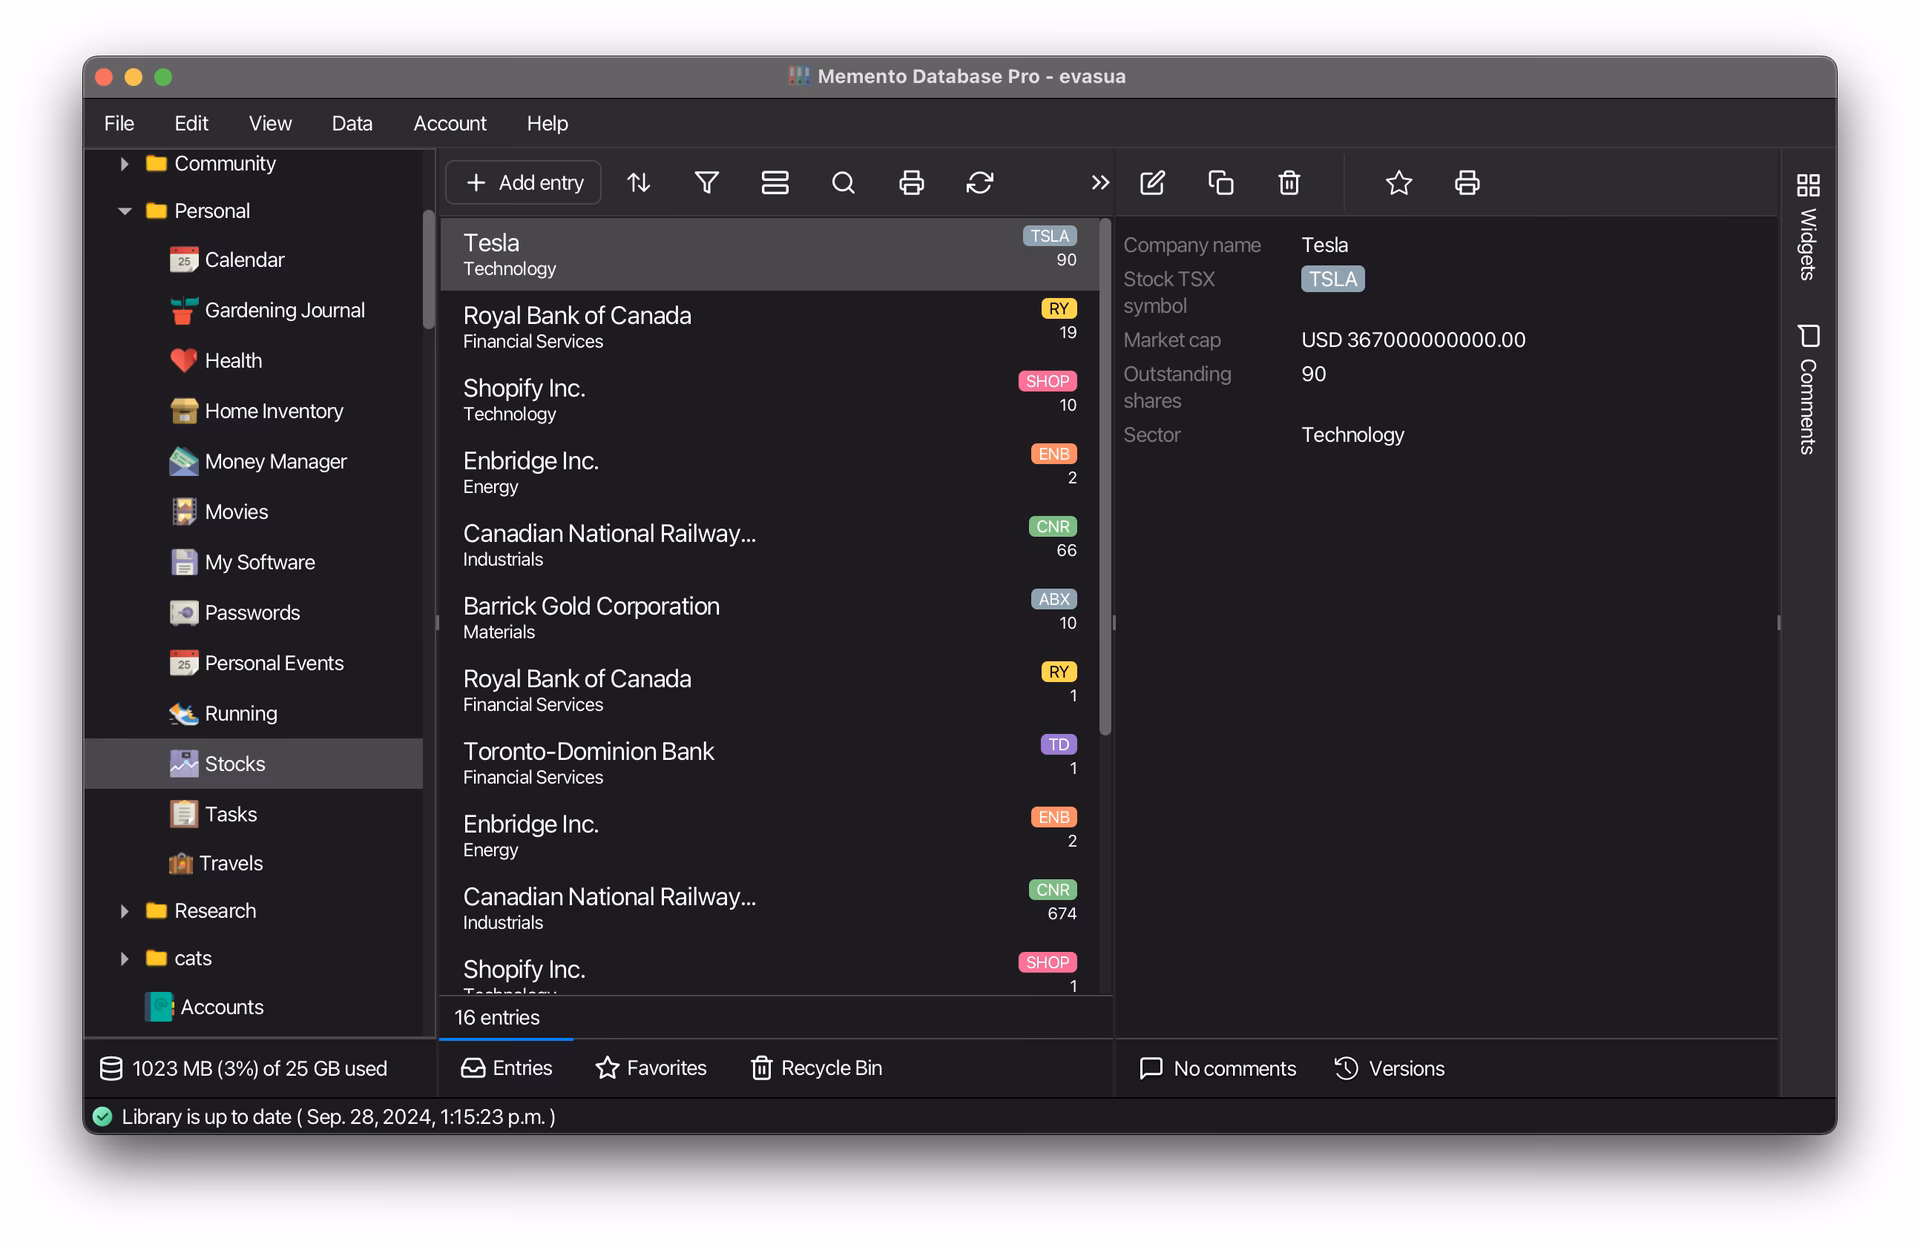Open the Comments side panel
1920x1244 pixels.
coord(1808,389)
